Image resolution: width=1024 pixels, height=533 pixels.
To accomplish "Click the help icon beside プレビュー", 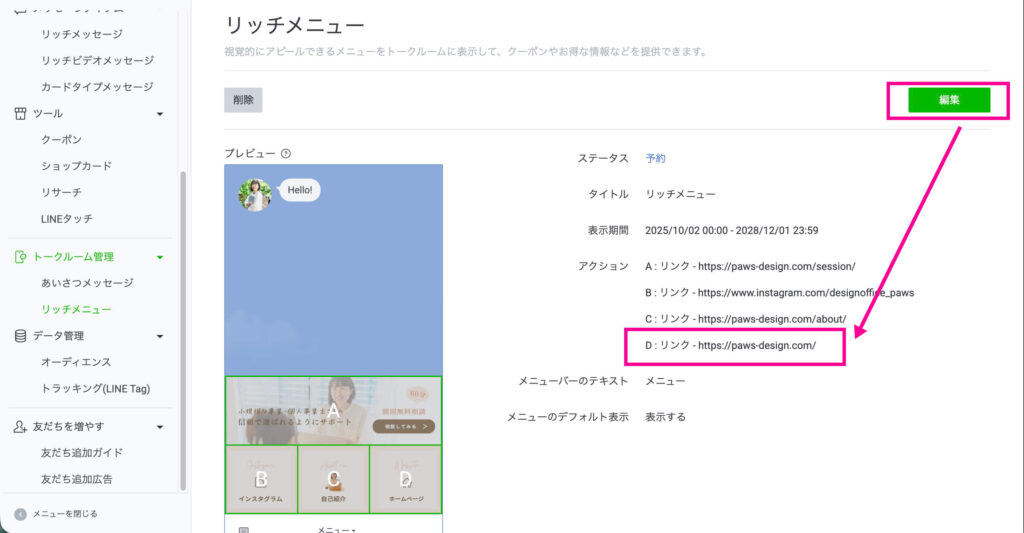I will [x=286, y=154].
